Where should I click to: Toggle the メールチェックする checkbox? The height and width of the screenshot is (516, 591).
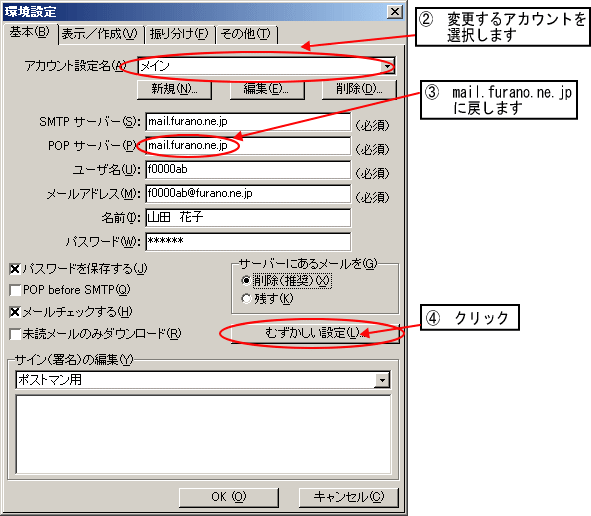point(15,312)
